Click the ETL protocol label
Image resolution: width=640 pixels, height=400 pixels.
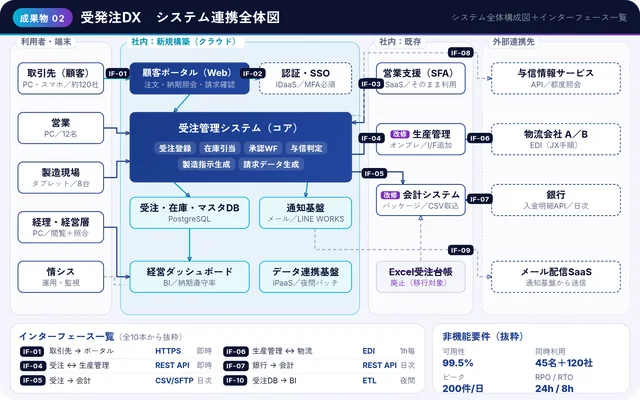369,380
